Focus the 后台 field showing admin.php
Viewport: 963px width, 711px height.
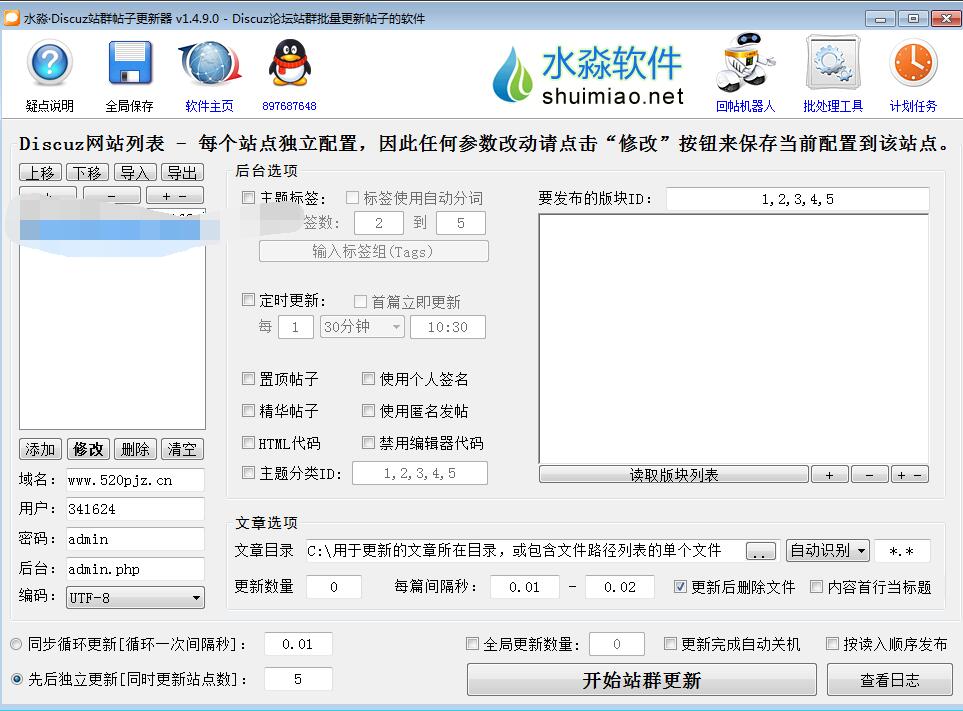[x=135, y=569]
